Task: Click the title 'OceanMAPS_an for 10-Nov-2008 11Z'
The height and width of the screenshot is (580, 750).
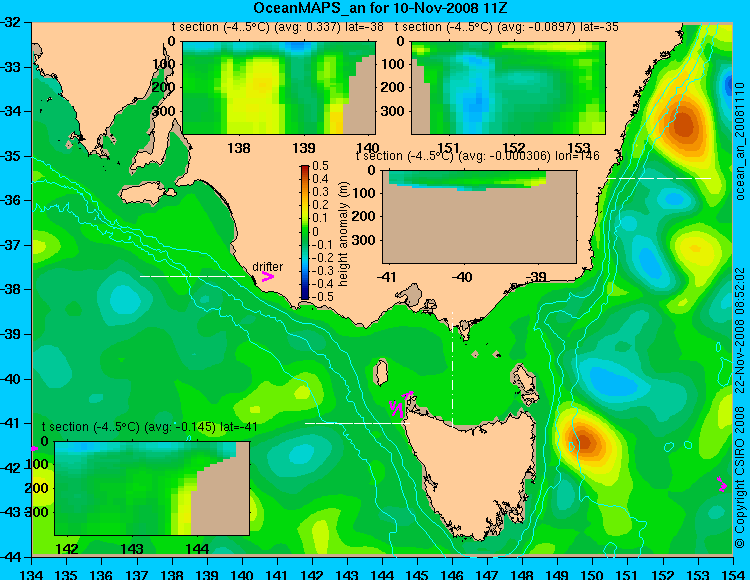Action: [x=380, y=8]
